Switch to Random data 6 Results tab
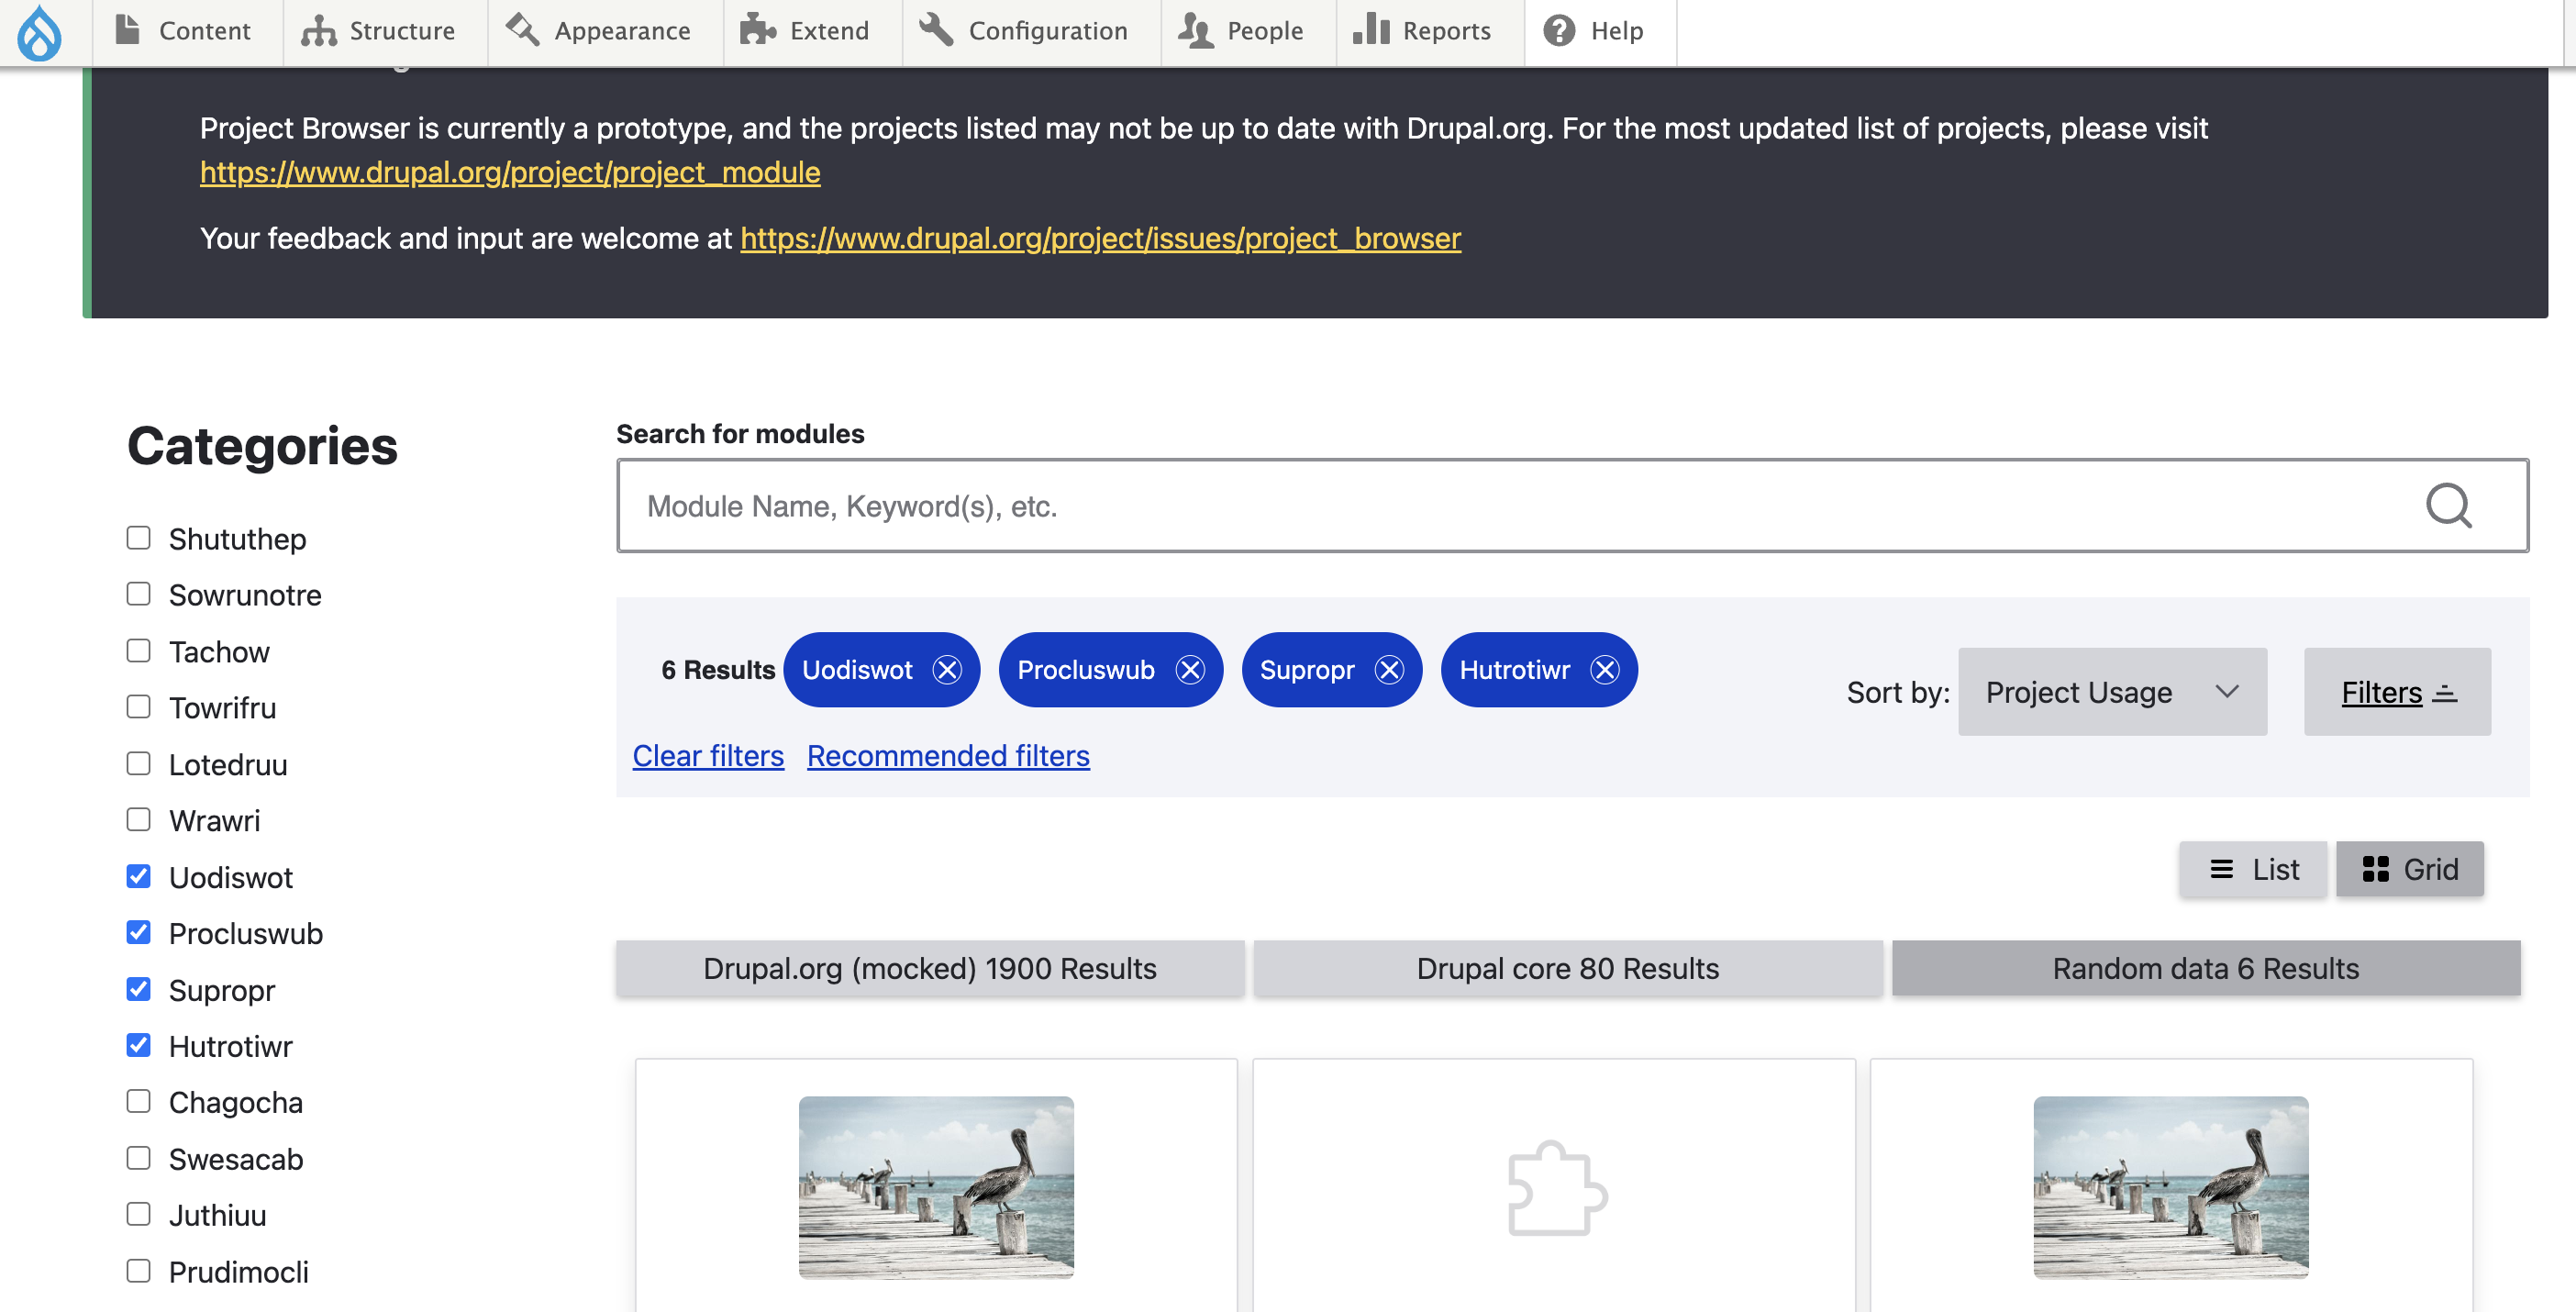The image size is (2576, 1312). click(2204, 967)
